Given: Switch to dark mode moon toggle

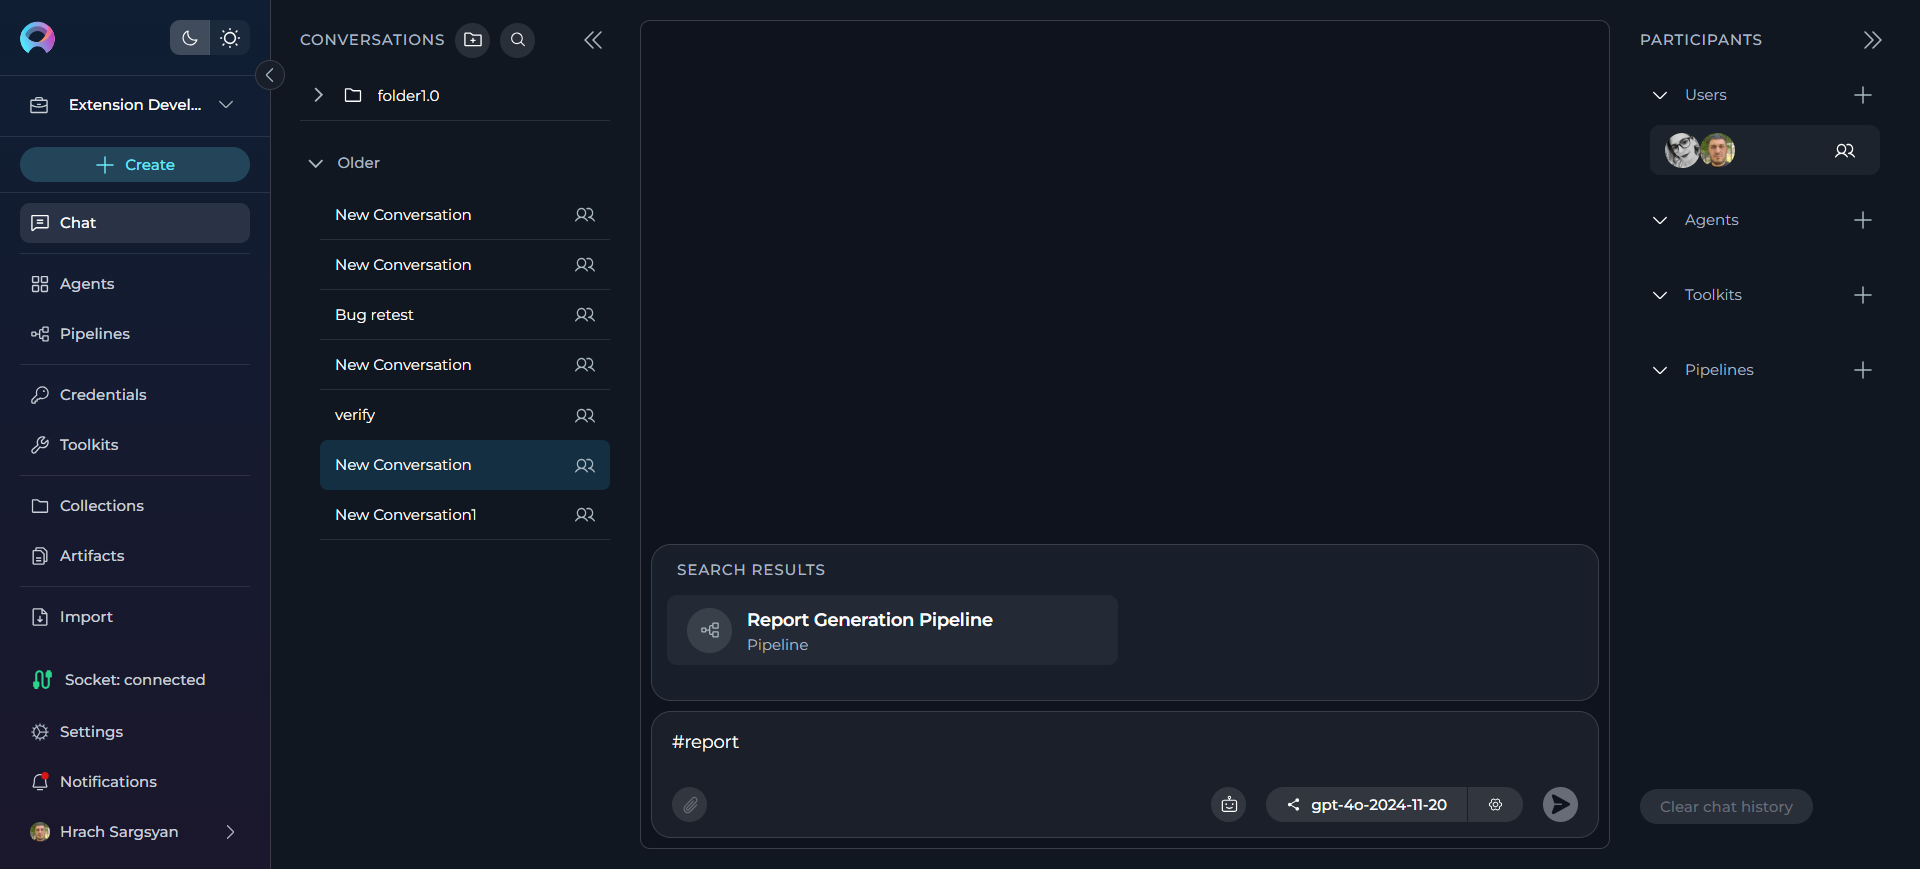Looking at the screenshot, I should pyautogui.click(x=190, y=38).
